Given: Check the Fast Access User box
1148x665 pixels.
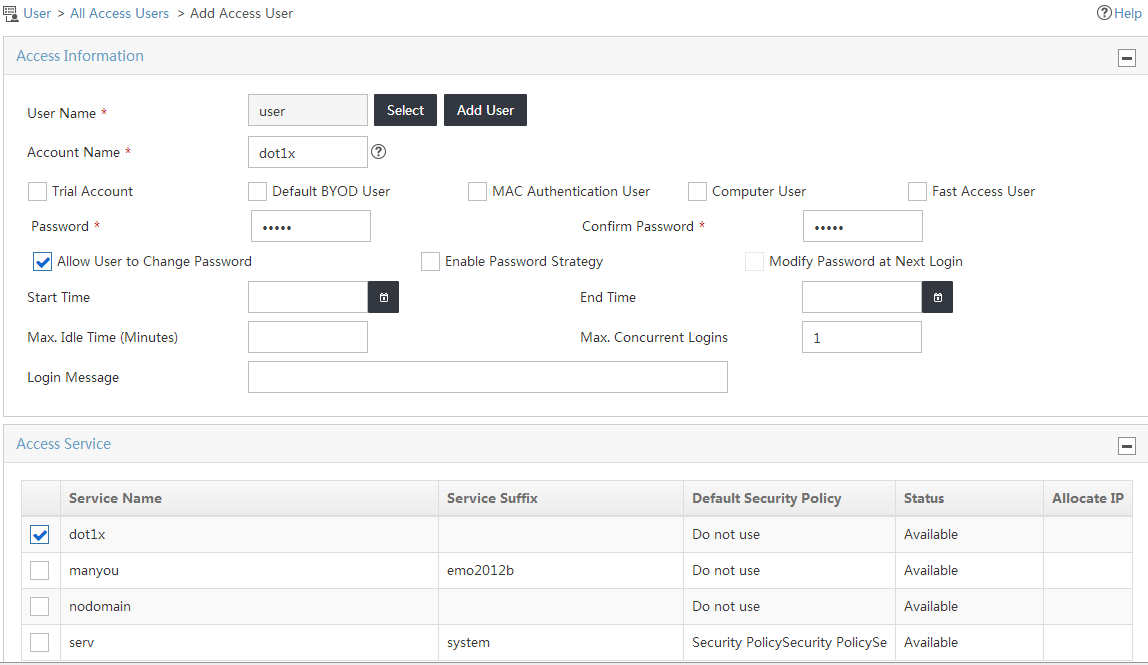Looking at the screenshot, I should 917,191.
